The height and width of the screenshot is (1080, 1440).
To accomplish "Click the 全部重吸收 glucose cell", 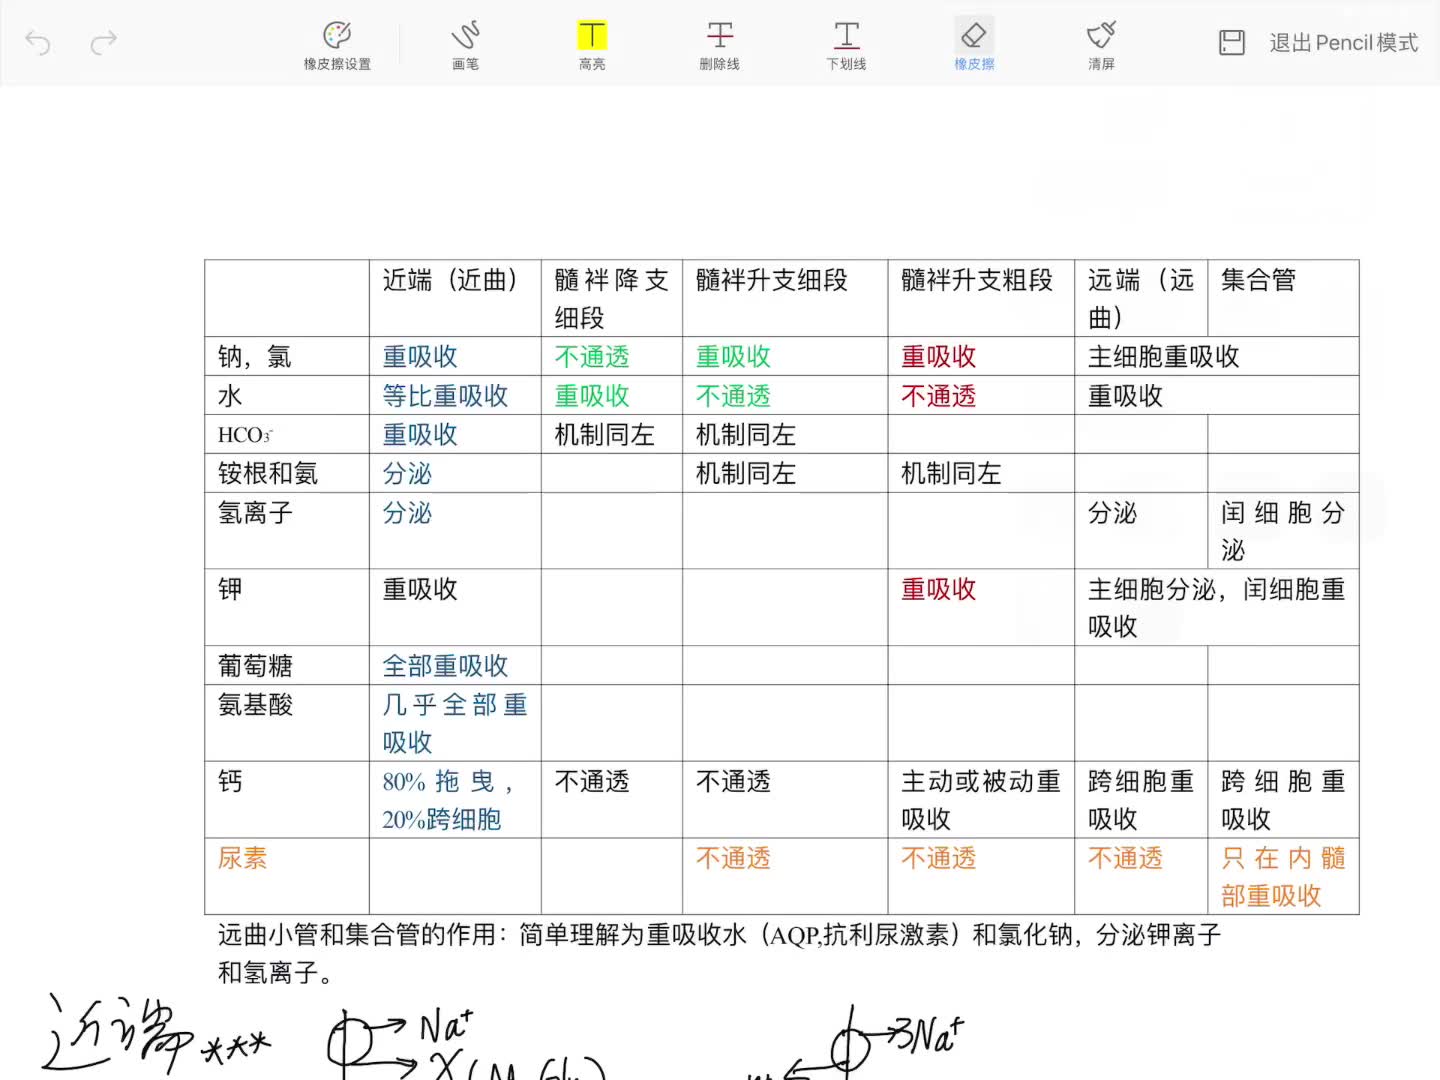I will tap(445, 666).
